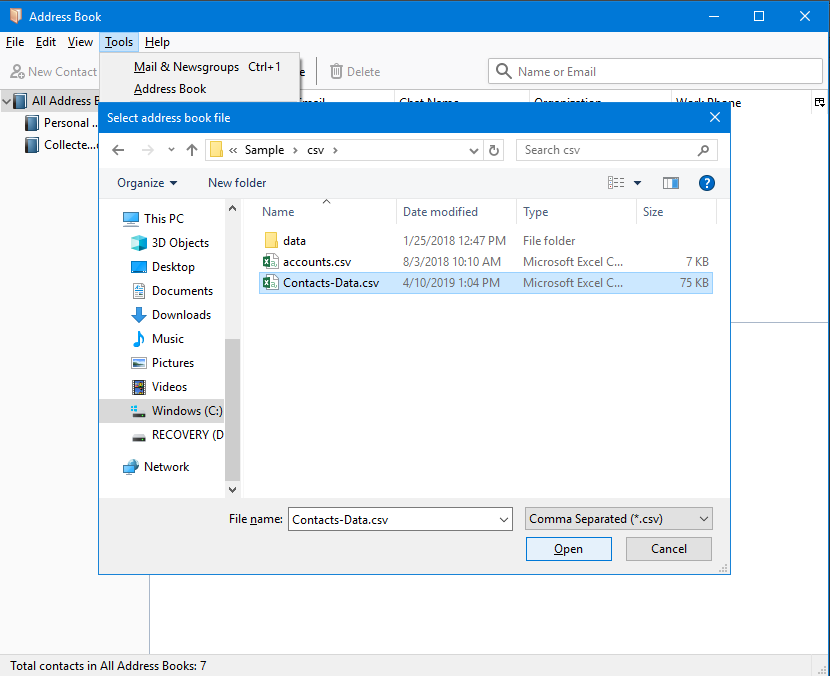Expand the address path history dropdown

point(473,150)
